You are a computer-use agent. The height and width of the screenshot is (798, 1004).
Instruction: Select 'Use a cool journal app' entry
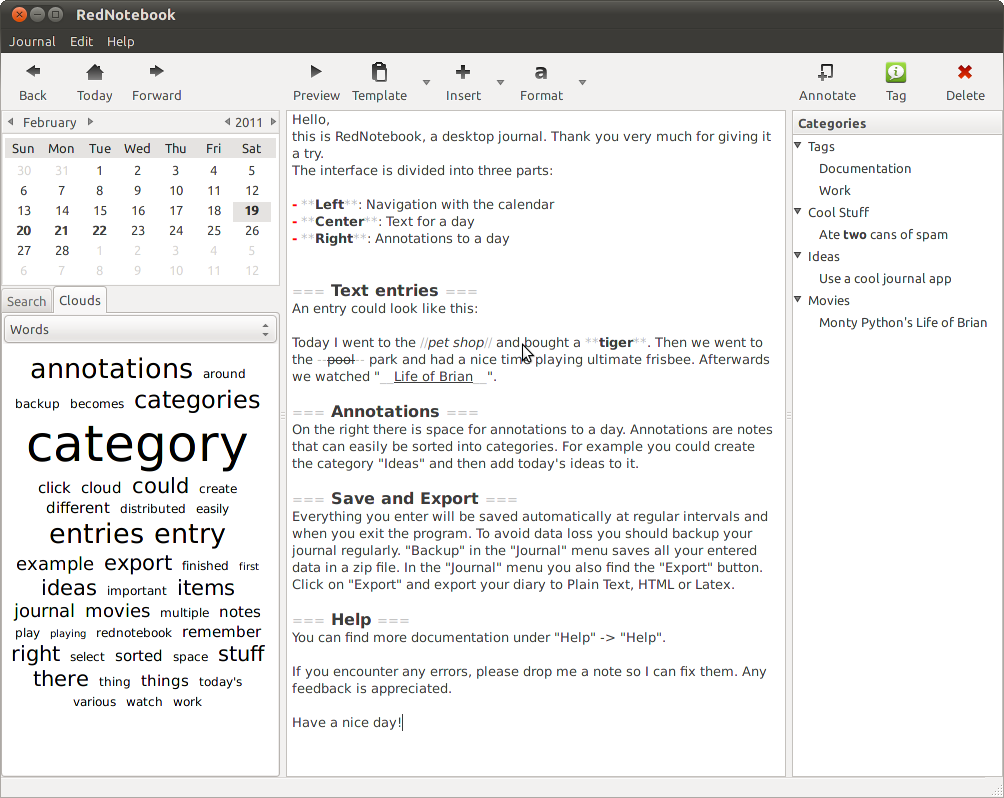click(x=885, y=279)
